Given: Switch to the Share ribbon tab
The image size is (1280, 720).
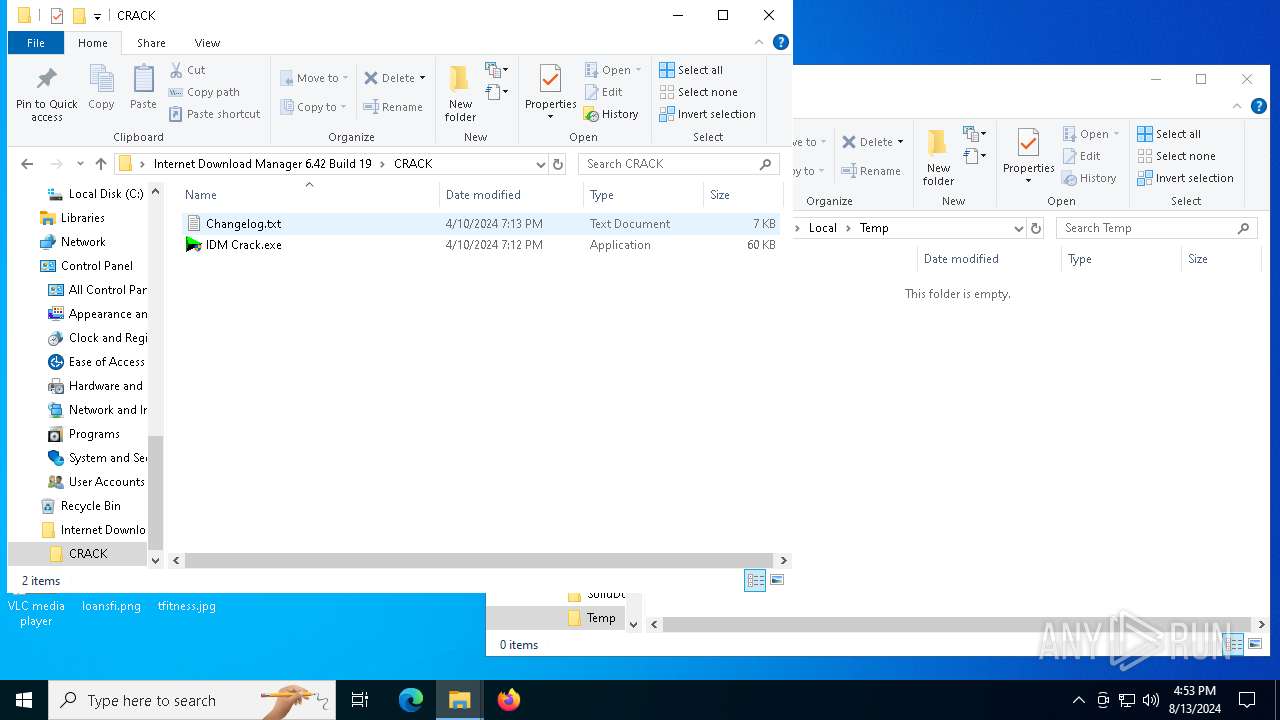Looking at the screenshot, I should (x=151, y=43).
